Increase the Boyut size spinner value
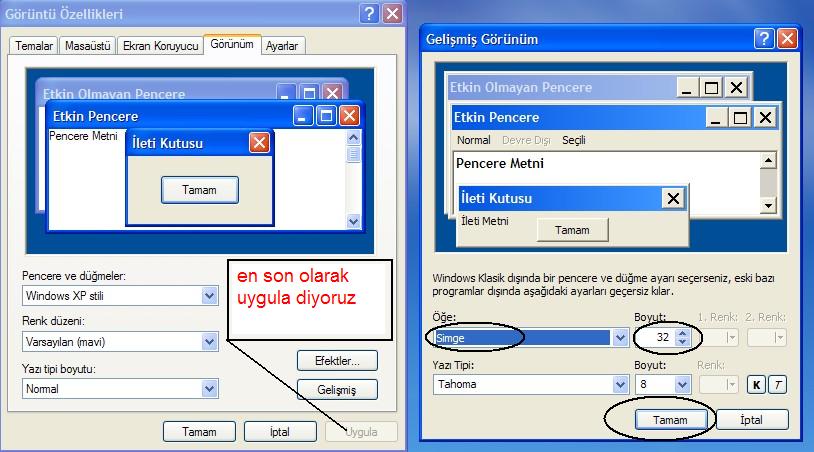 click(x=683, y=333)
